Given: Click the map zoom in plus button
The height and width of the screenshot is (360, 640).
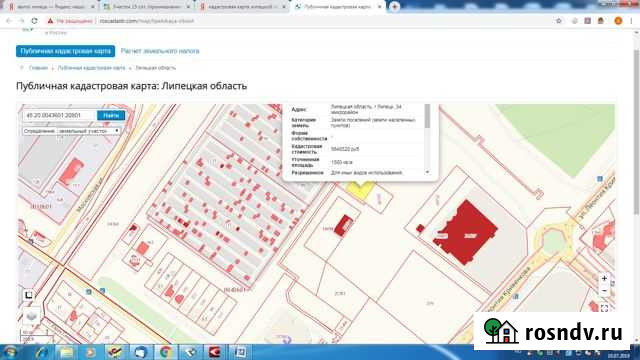Looking at the screenshot, I should point(604,279).
